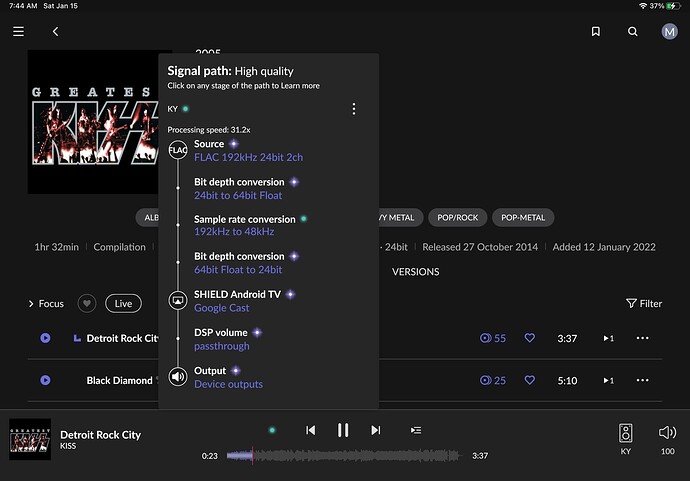Click the Google Cast link
This screenshot has height=481, width=690.
(222, 308)
